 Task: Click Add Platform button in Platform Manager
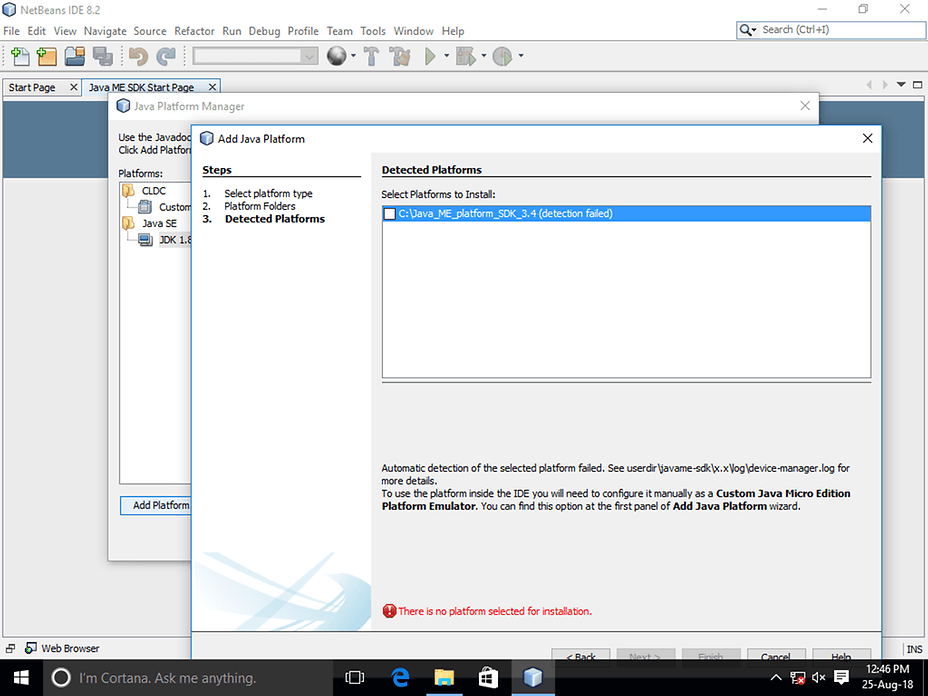156,505
